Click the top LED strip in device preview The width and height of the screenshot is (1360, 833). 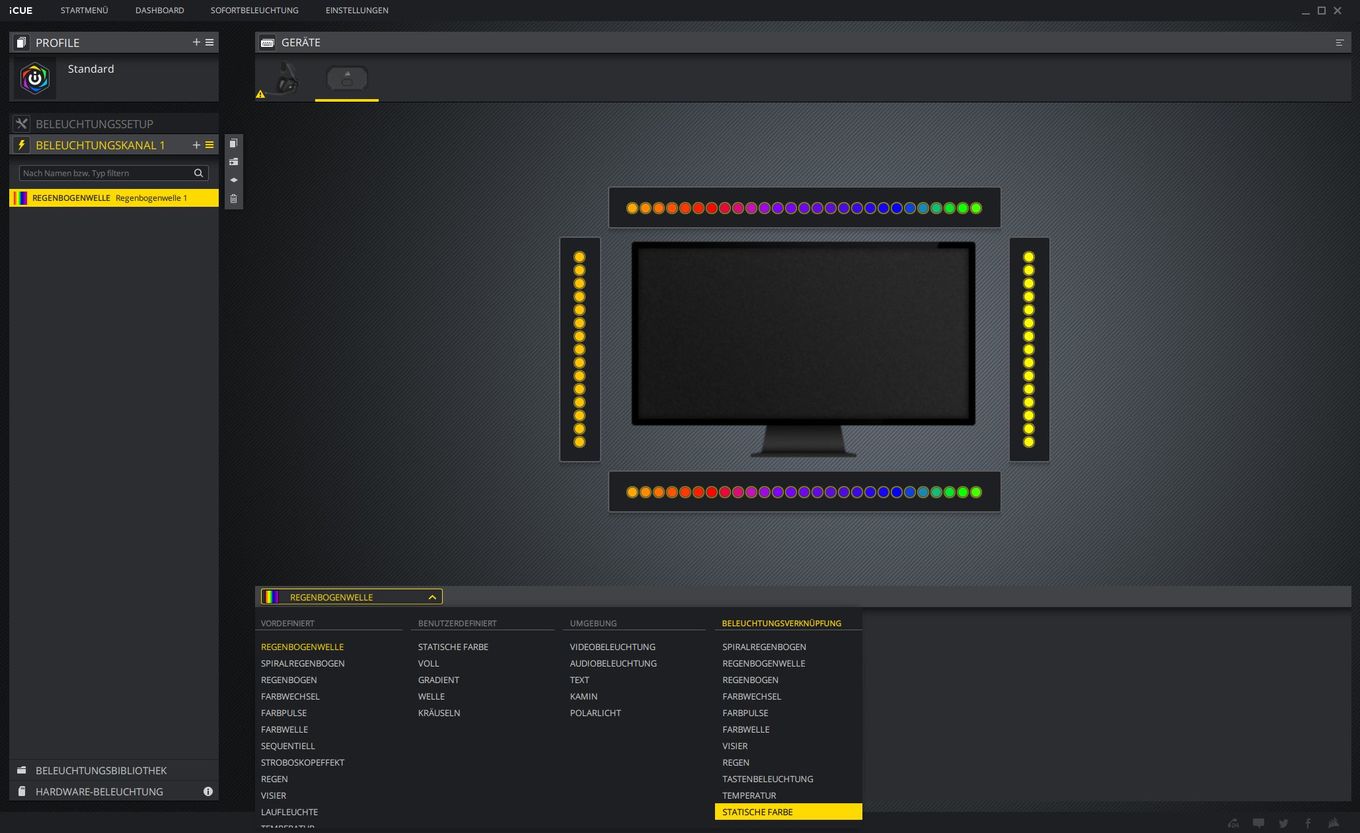804,208
